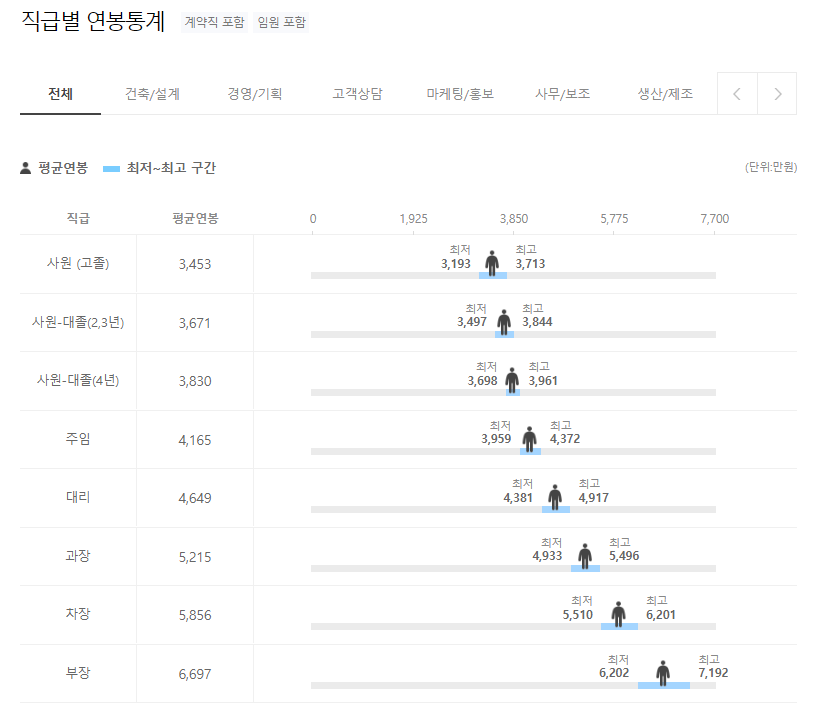Click the maximum value 7,192 for 부장

713,673
